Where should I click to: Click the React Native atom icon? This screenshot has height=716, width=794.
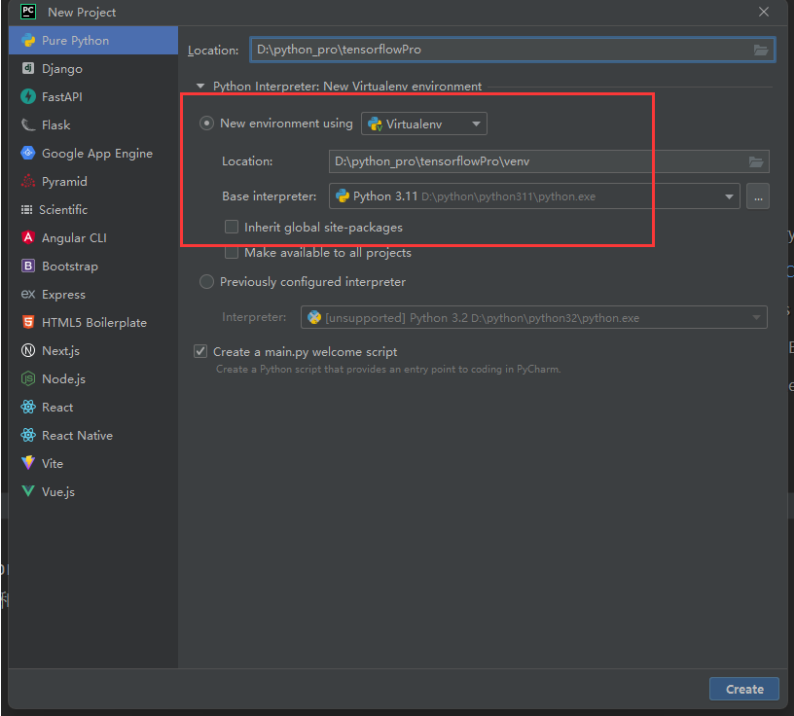click(x=28, y=435)
